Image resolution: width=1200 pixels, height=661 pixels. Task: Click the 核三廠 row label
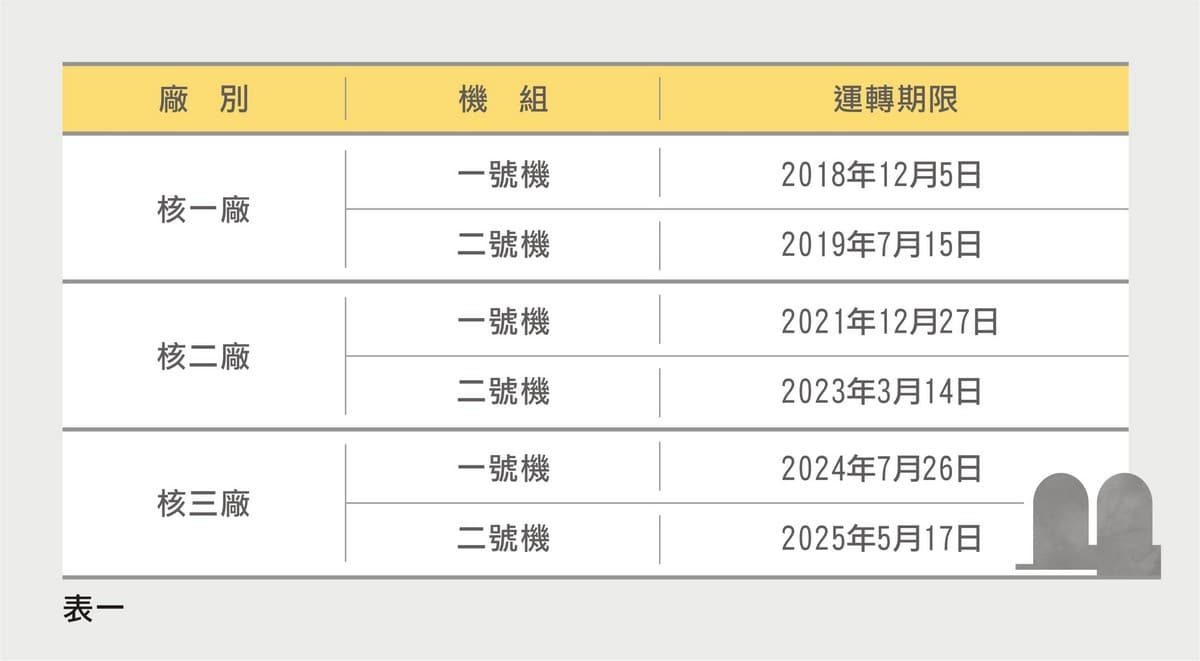pos(204,504)
